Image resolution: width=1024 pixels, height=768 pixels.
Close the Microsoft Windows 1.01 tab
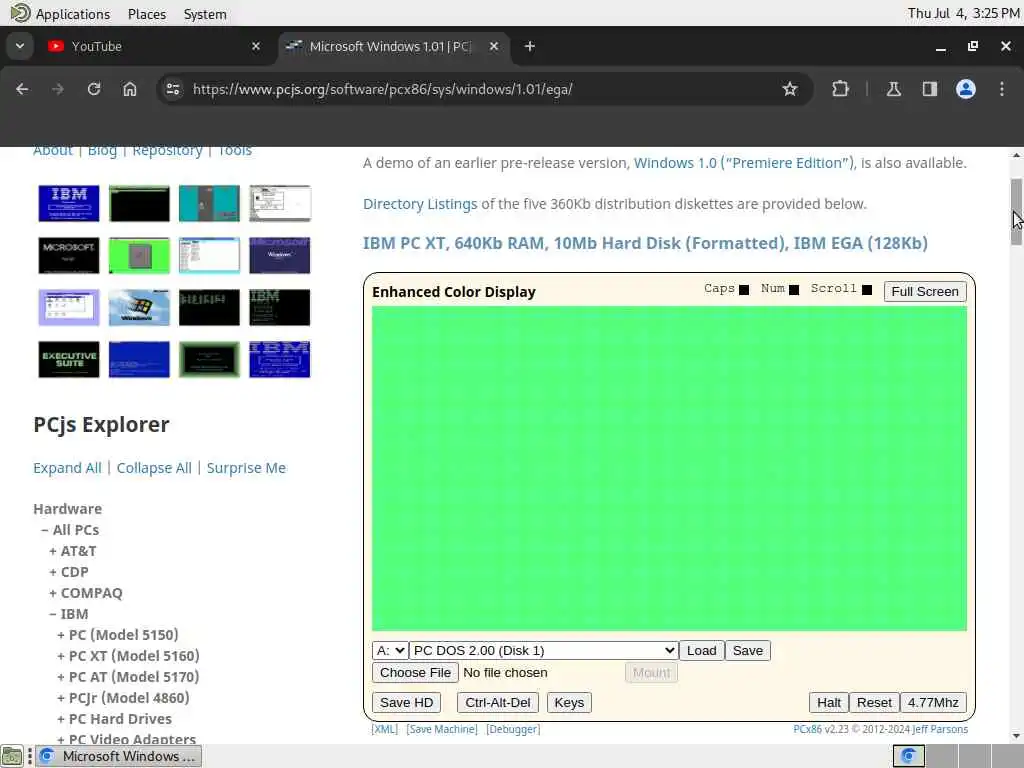coord(494,46)
